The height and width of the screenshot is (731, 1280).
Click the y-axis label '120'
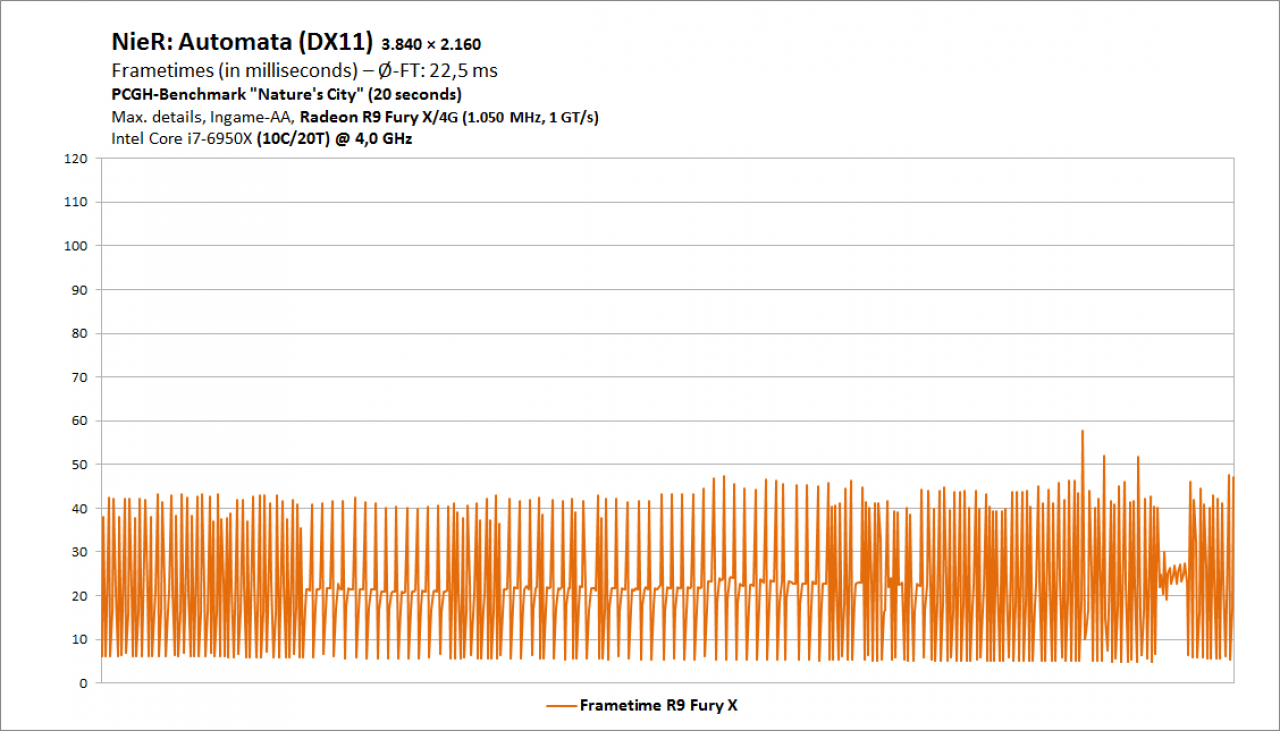point(77,158)
